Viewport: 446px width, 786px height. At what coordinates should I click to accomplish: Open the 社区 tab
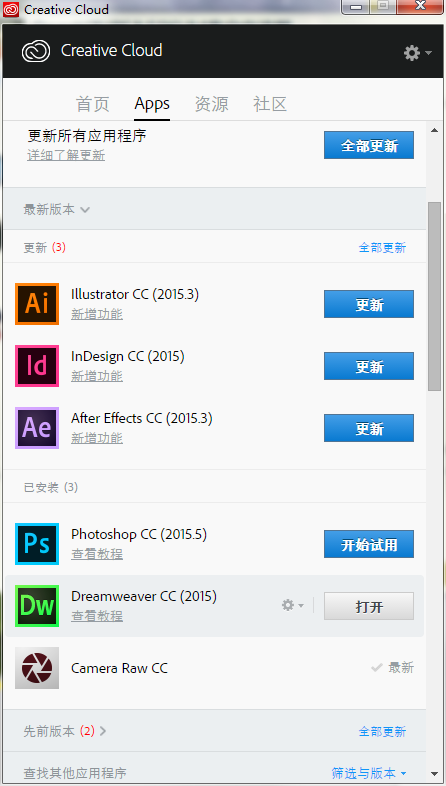(x=270, y=104)
